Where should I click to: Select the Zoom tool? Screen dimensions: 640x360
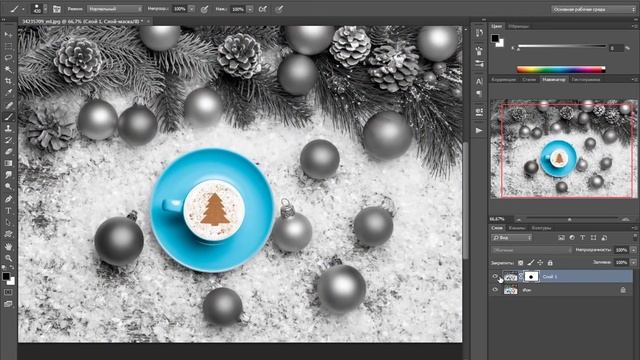8,258
